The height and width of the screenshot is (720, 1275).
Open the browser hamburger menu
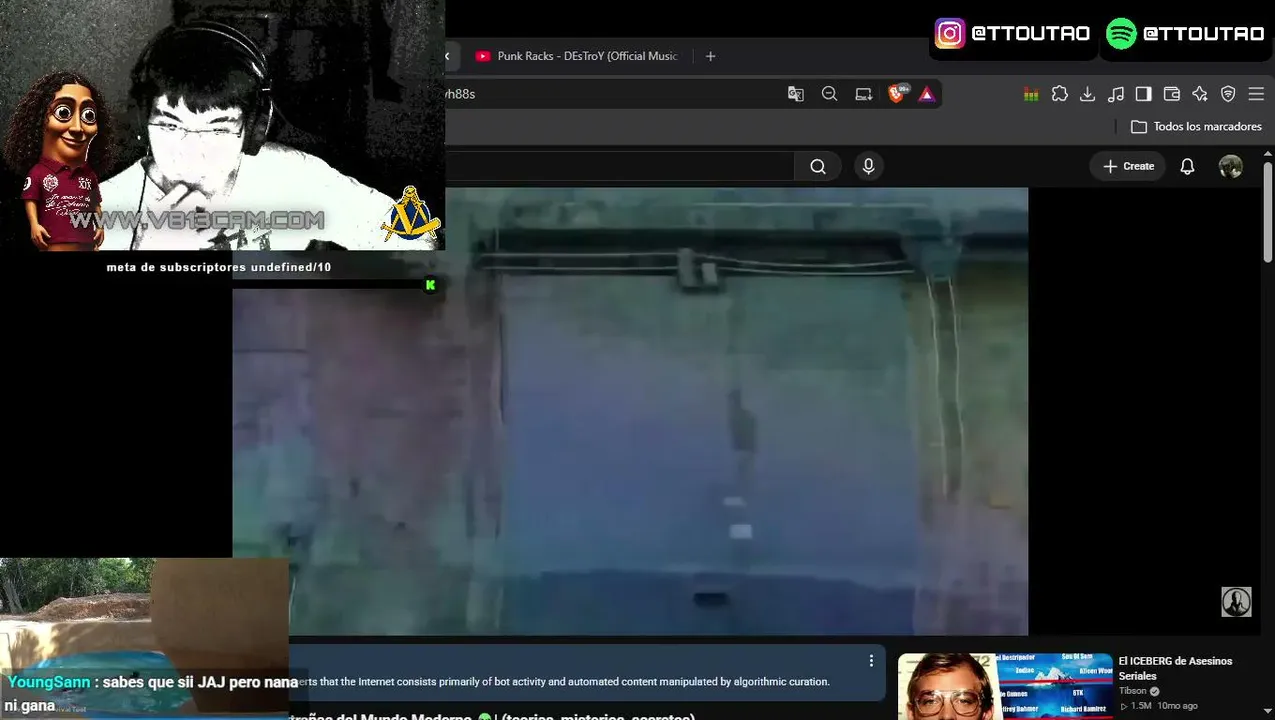coord(1256,94)
